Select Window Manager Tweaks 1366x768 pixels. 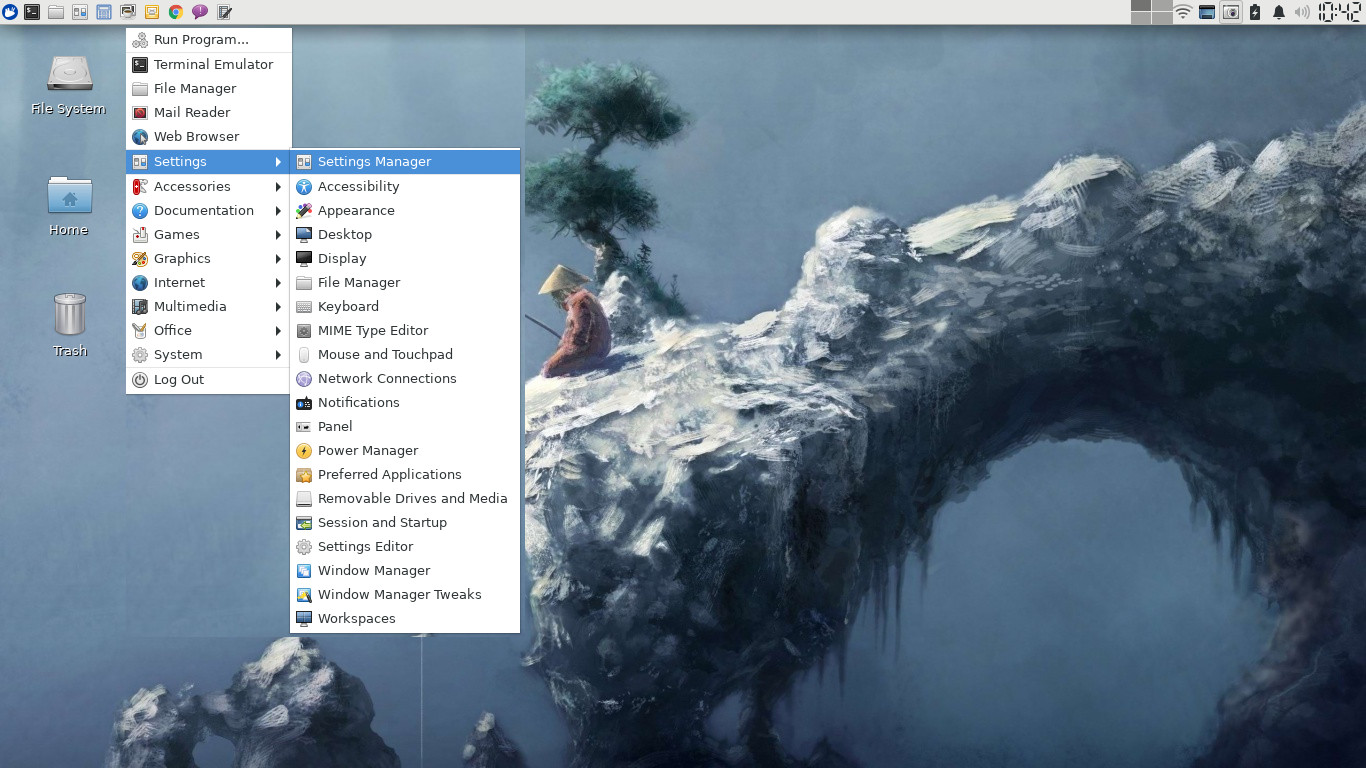(399, 594)
